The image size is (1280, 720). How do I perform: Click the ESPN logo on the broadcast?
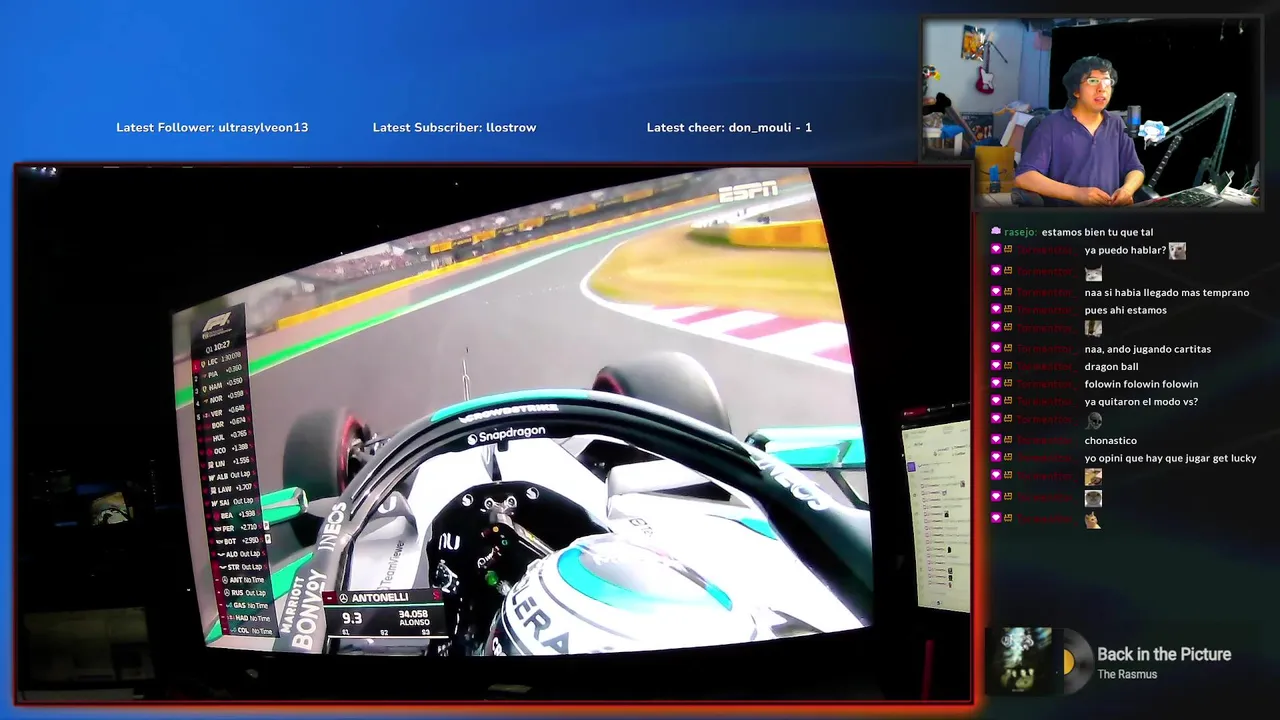[747, 191]
